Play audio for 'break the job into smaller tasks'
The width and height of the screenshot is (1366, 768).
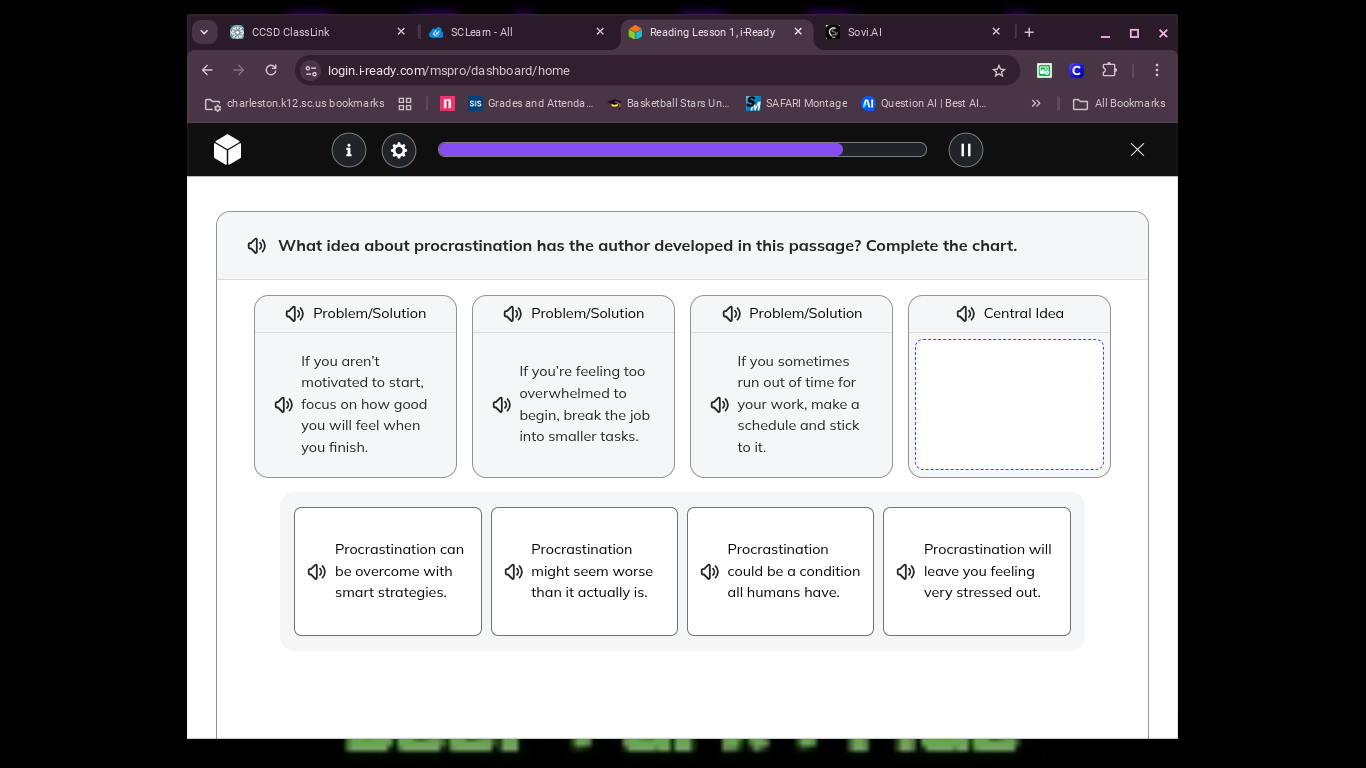point(502,404)
